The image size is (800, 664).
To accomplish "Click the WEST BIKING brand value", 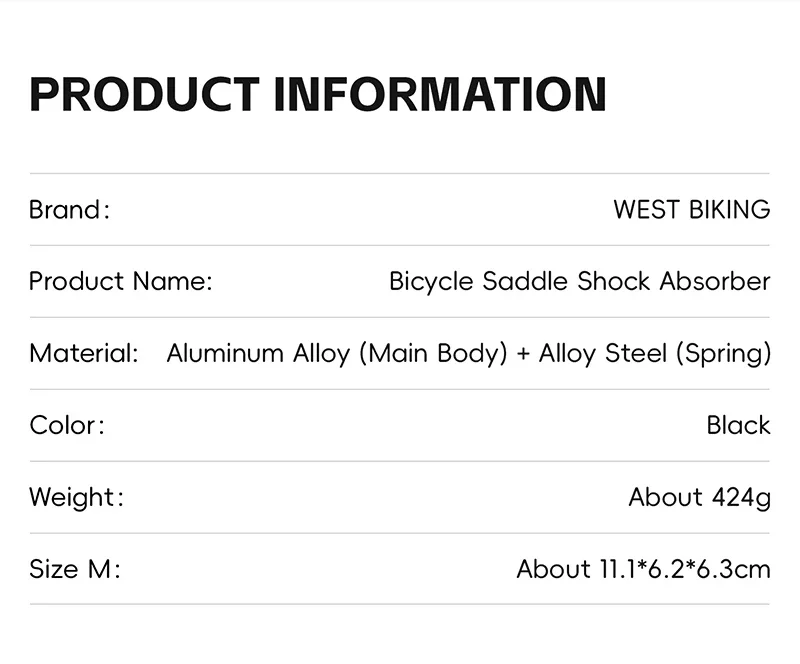I will pos(692,210).
